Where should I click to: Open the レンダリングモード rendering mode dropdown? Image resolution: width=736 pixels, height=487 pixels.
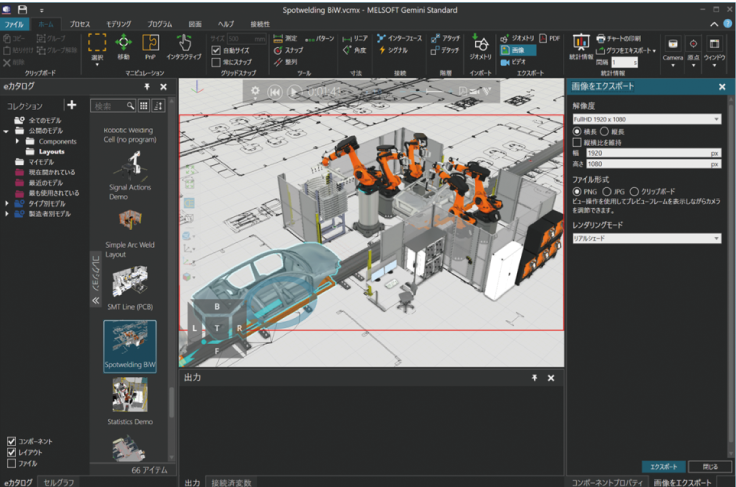click(x=645, y=238)
